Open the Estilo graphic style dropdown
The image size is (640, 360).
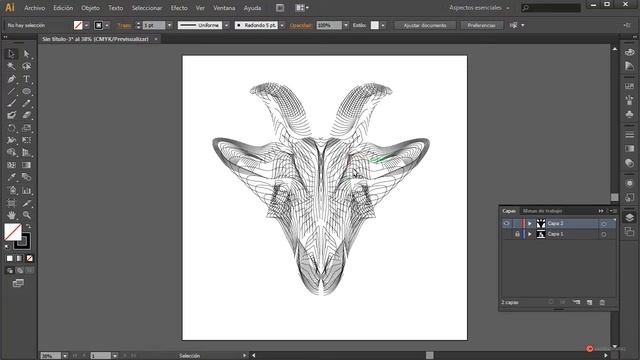pyautogui.click(x=383, y=25)
